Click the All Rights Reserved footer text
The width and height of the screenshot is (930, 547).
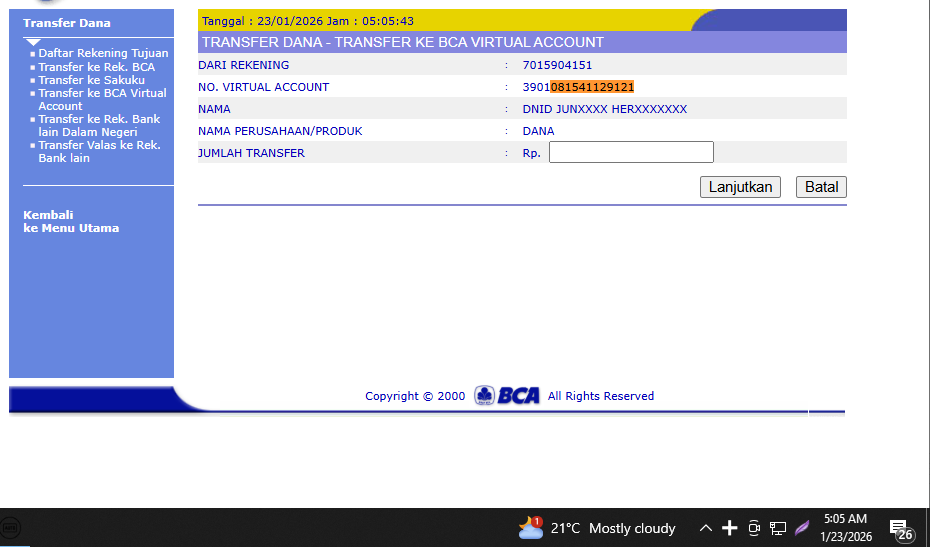tap(600, 396)
